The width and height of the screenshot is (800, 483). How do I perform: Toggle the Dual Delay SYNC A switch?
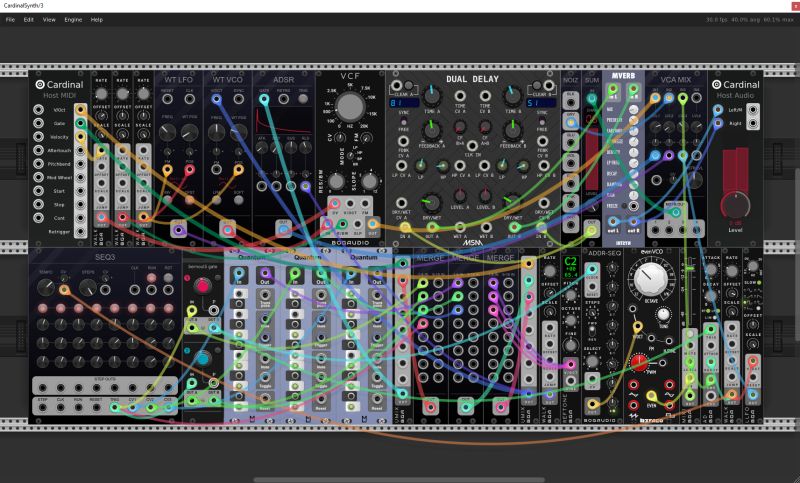(x=403, y=121)
